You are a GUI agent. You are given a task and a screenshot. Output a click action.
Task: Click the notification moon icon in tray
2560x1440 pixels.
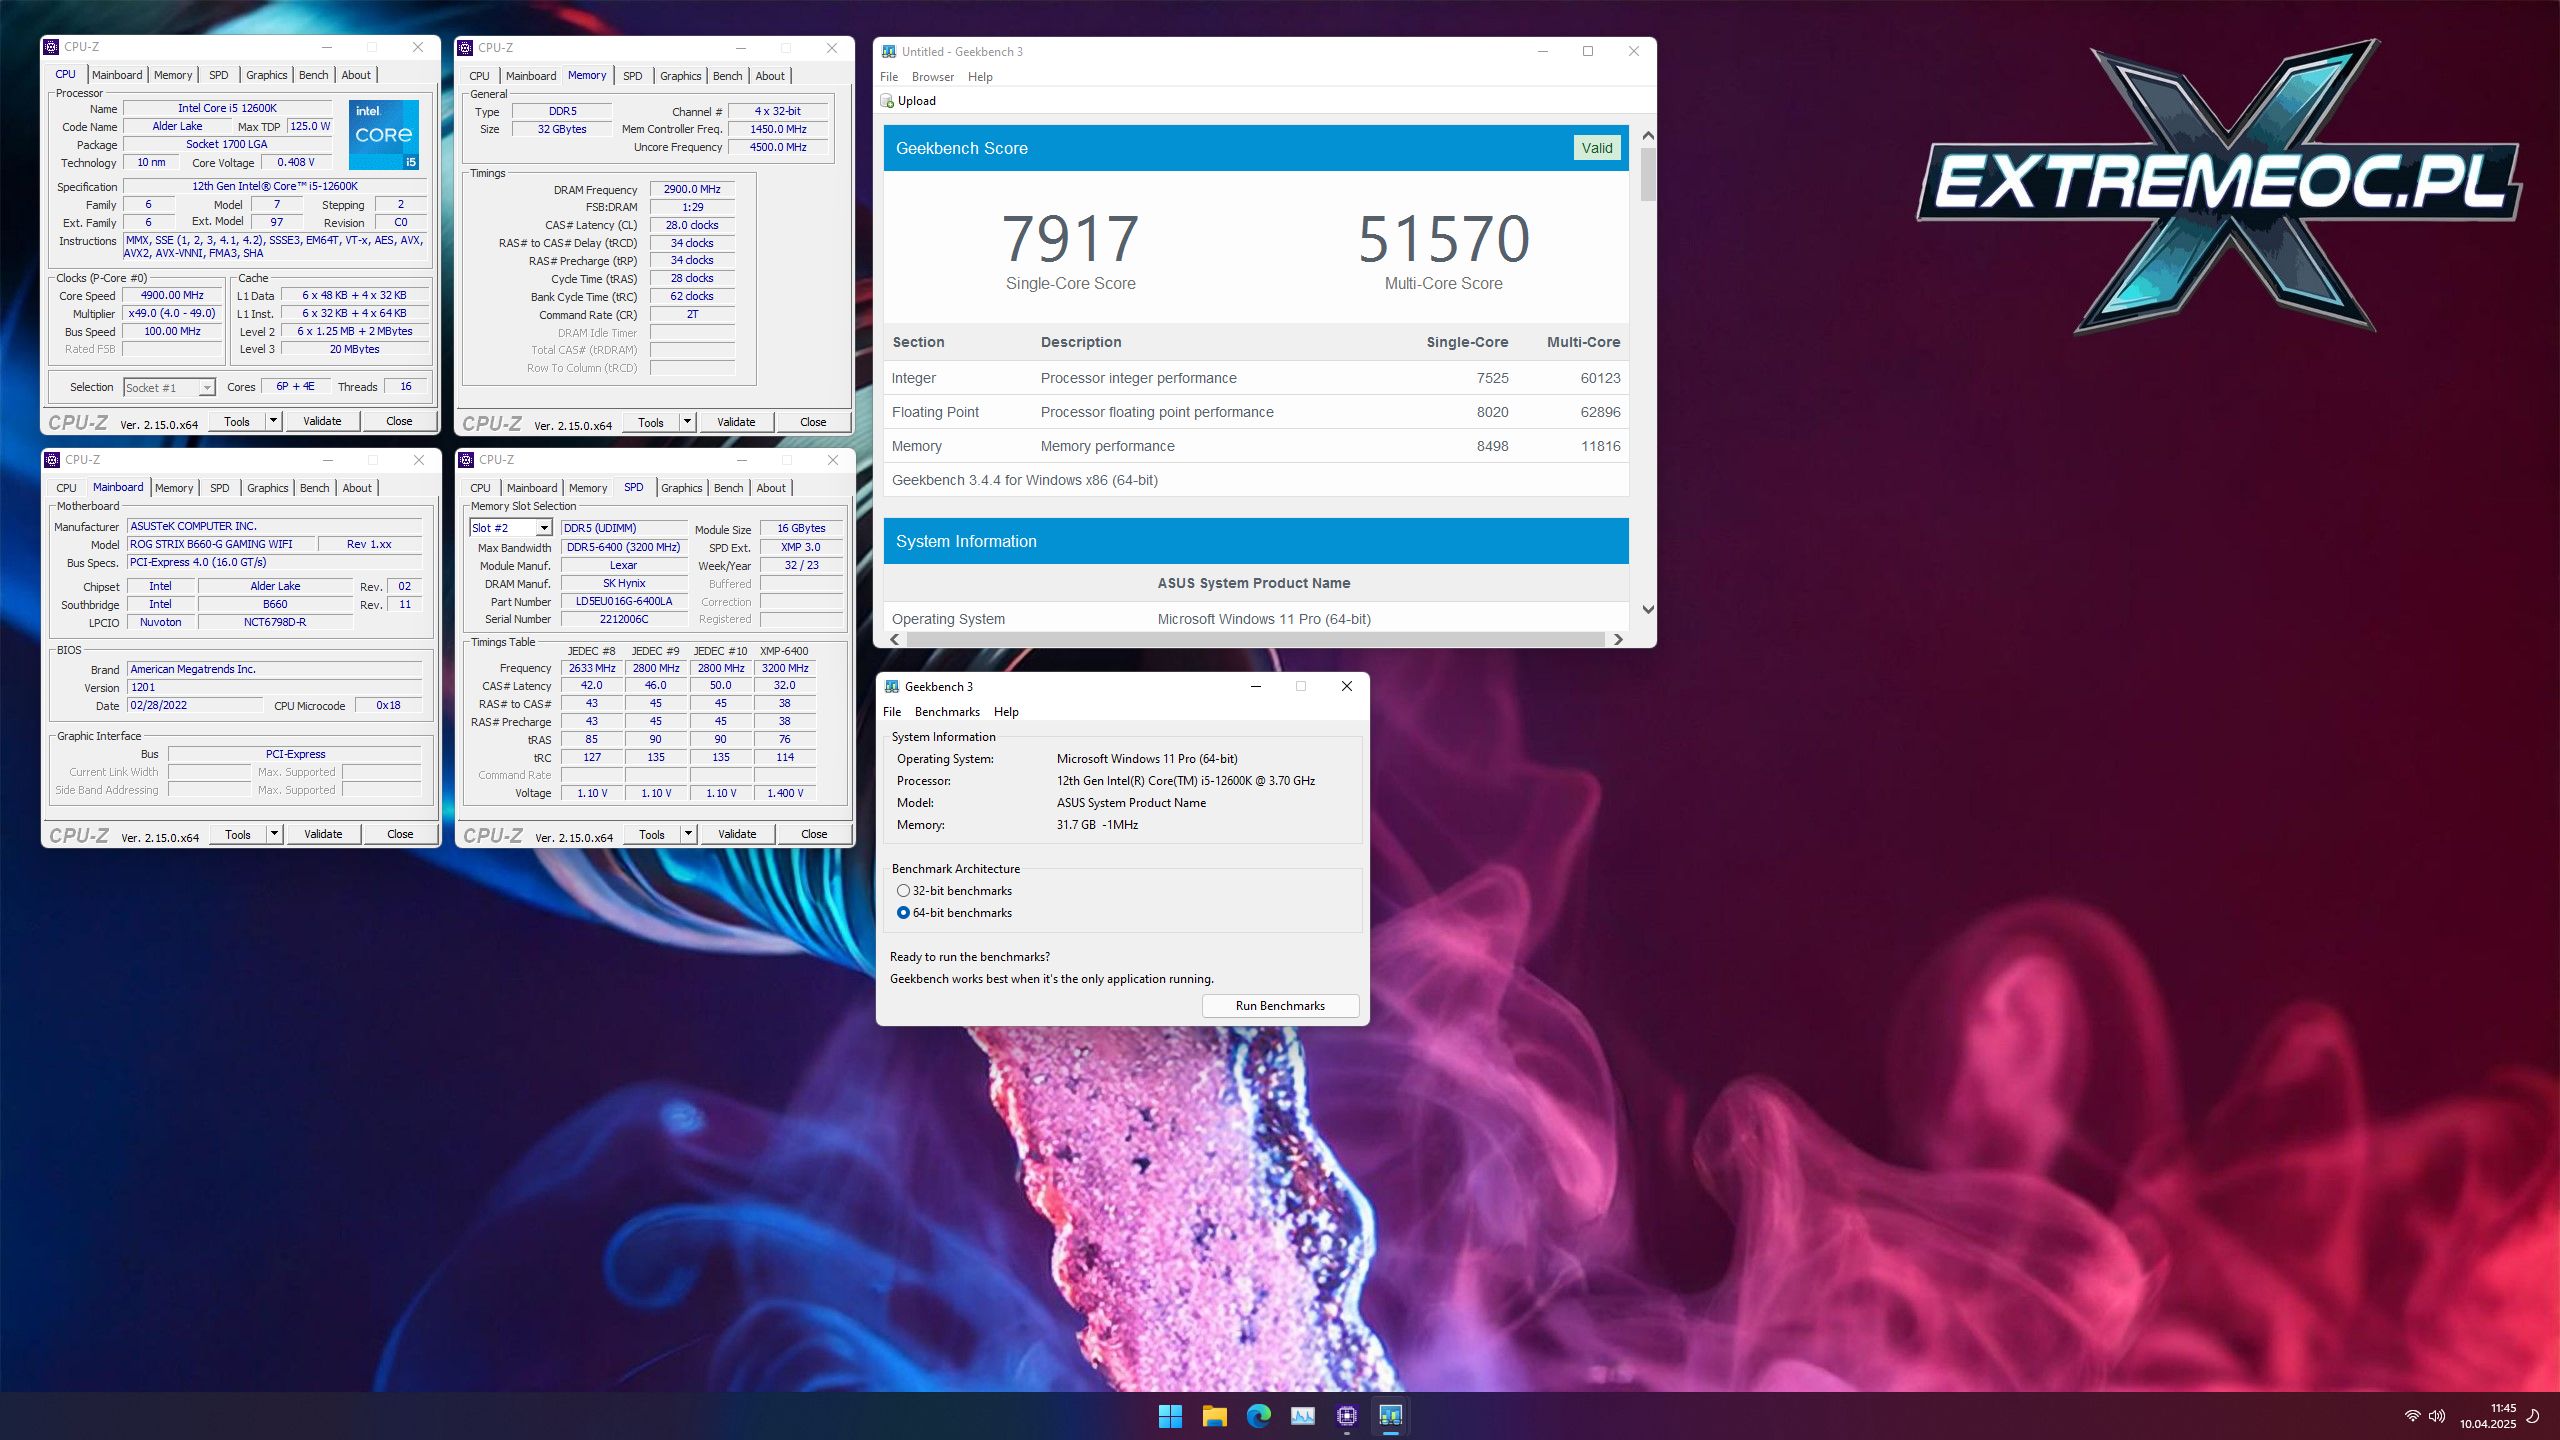pyautogui.click(x=2534, y=1416)
